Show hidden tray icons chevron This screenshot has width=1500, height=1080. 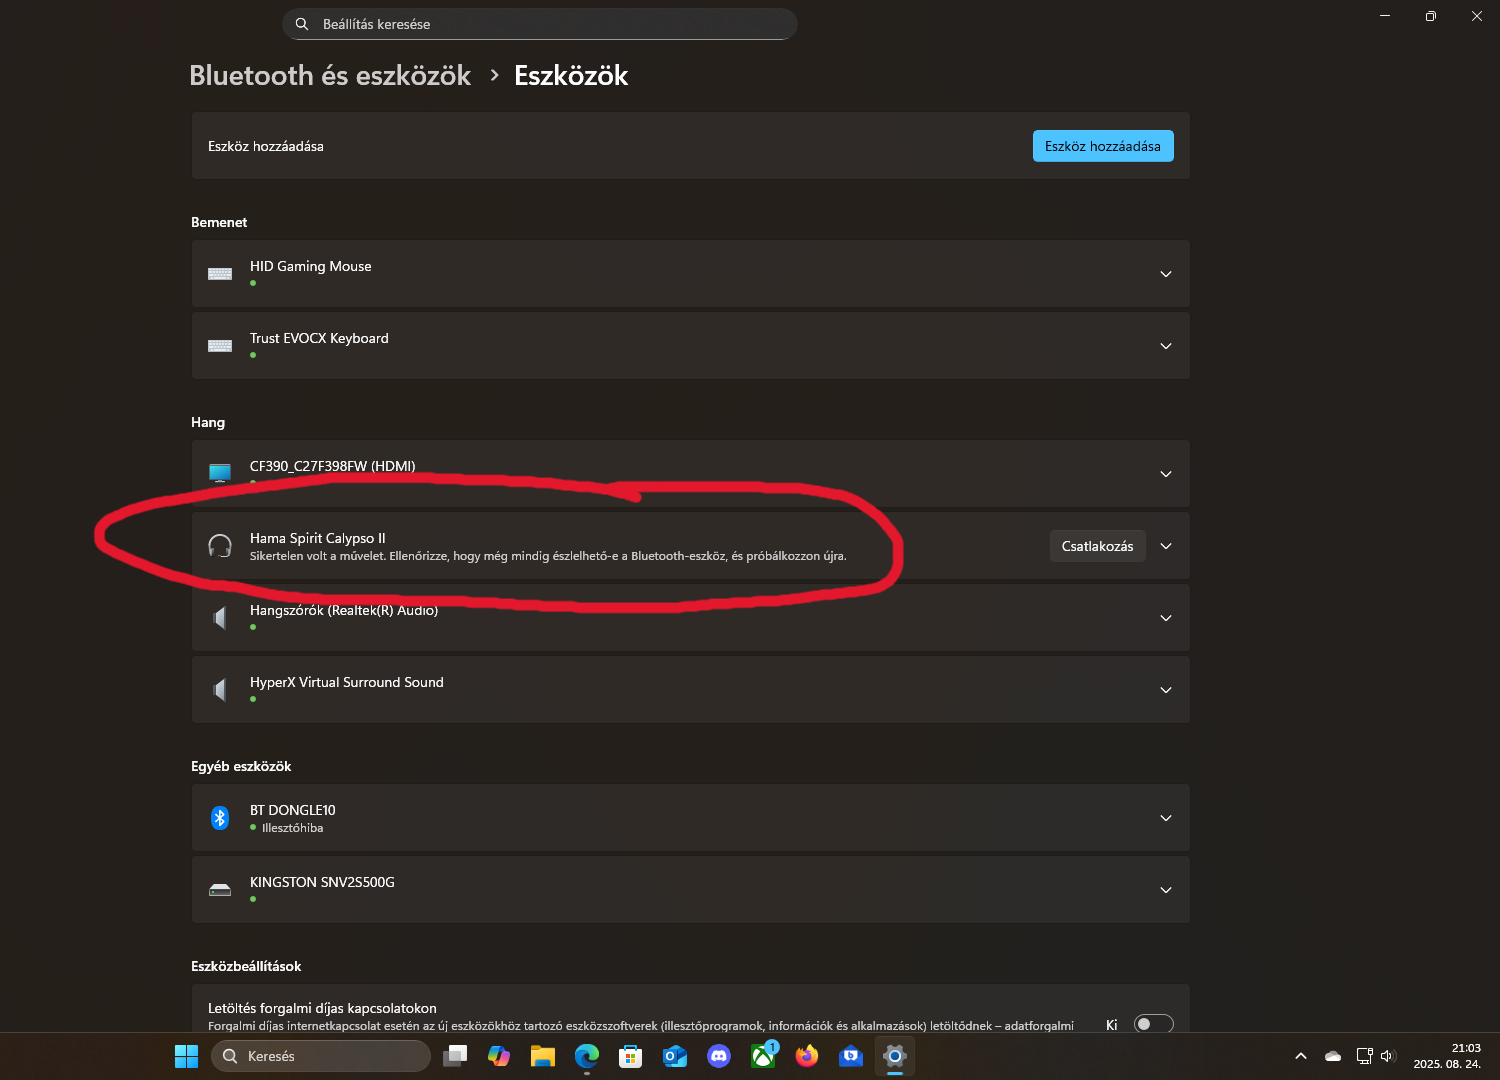[1301, 1056]
